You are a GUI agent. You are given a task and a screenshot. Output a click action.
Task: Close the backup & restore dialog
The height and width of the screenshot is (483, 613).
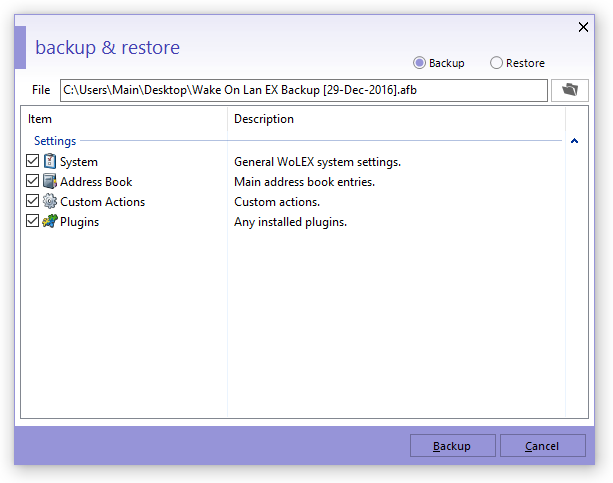[584, 27]
